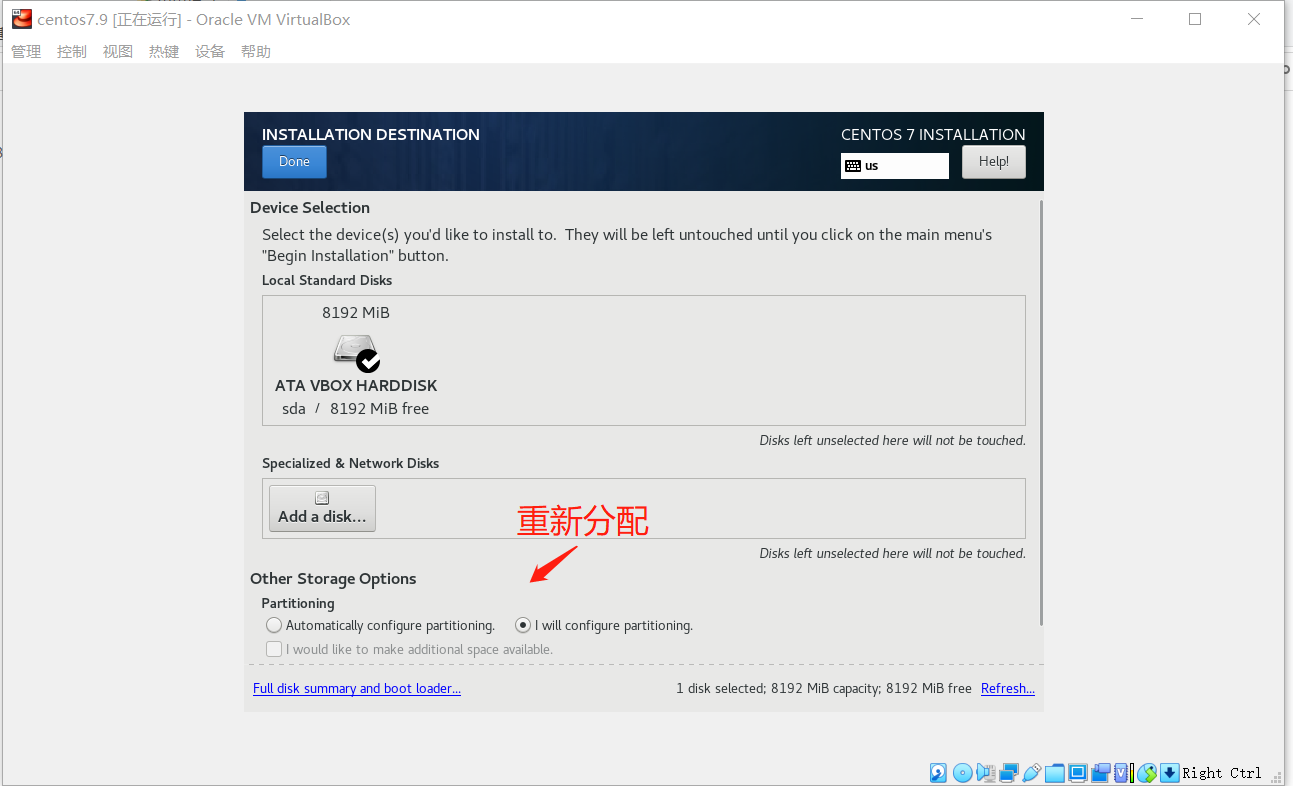Click the Other Storage Options heading
The width and height of the screenshot is (1293, 786).
click(x=333, y=578)
